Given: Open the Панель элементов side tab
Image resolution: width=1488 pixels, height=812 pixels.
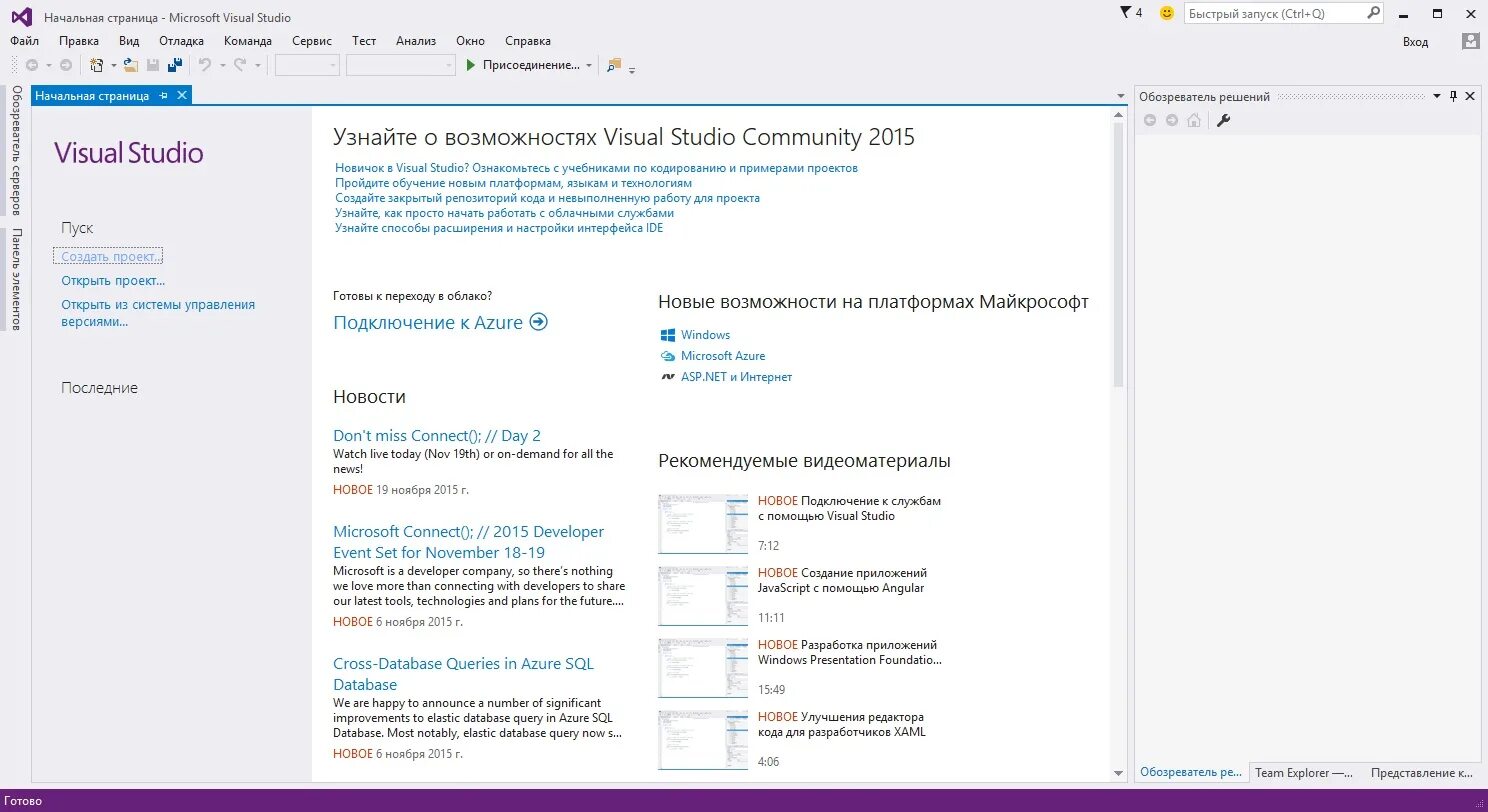Looking at the screenshot, I should pyautogui.click(x=15, y=280).
